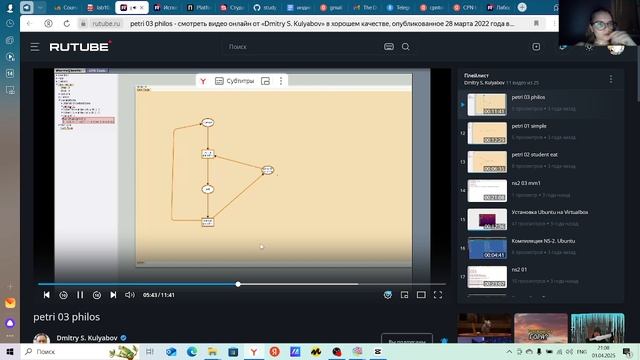
Task: Open Outlook from the taskbar
Action: click(x=171, y=351)
